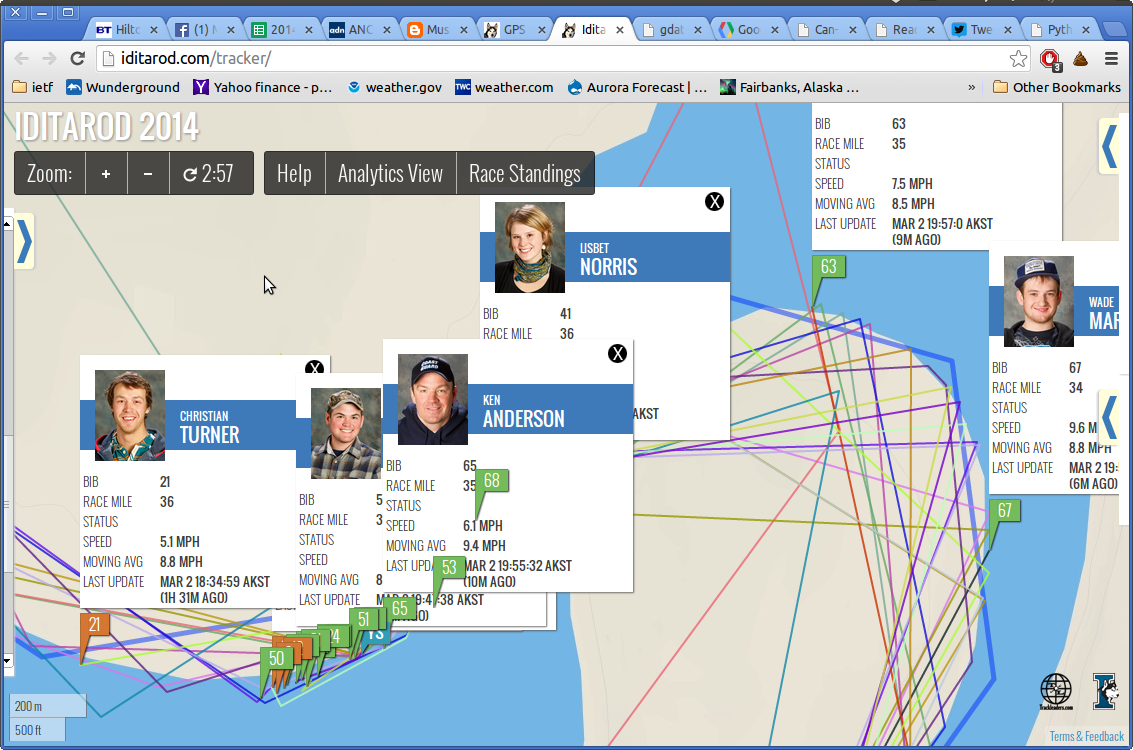The width and height of the screenshot is (1133, 750).
Task: Click Wade's photo thumbnail
Action: pos(1038,301)
